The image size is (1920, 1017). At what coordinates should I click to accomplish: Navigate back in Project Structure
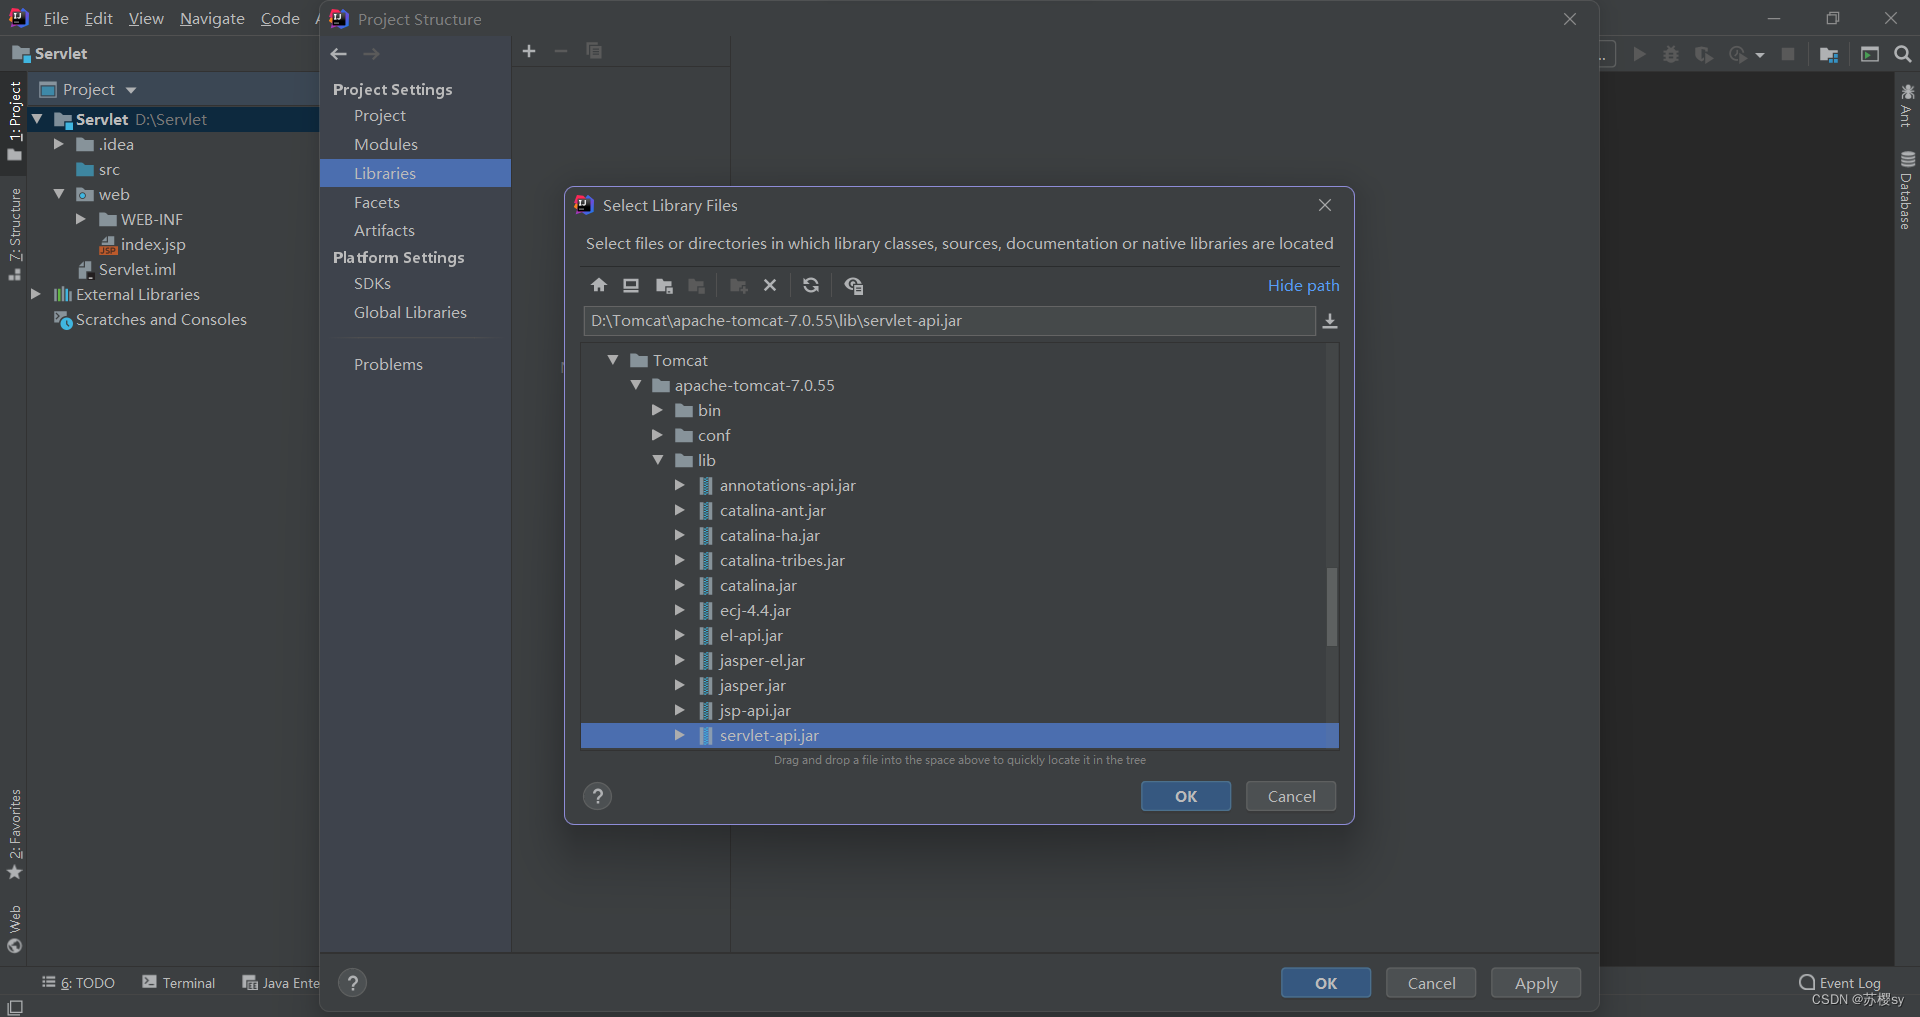(x=339, y=54)
